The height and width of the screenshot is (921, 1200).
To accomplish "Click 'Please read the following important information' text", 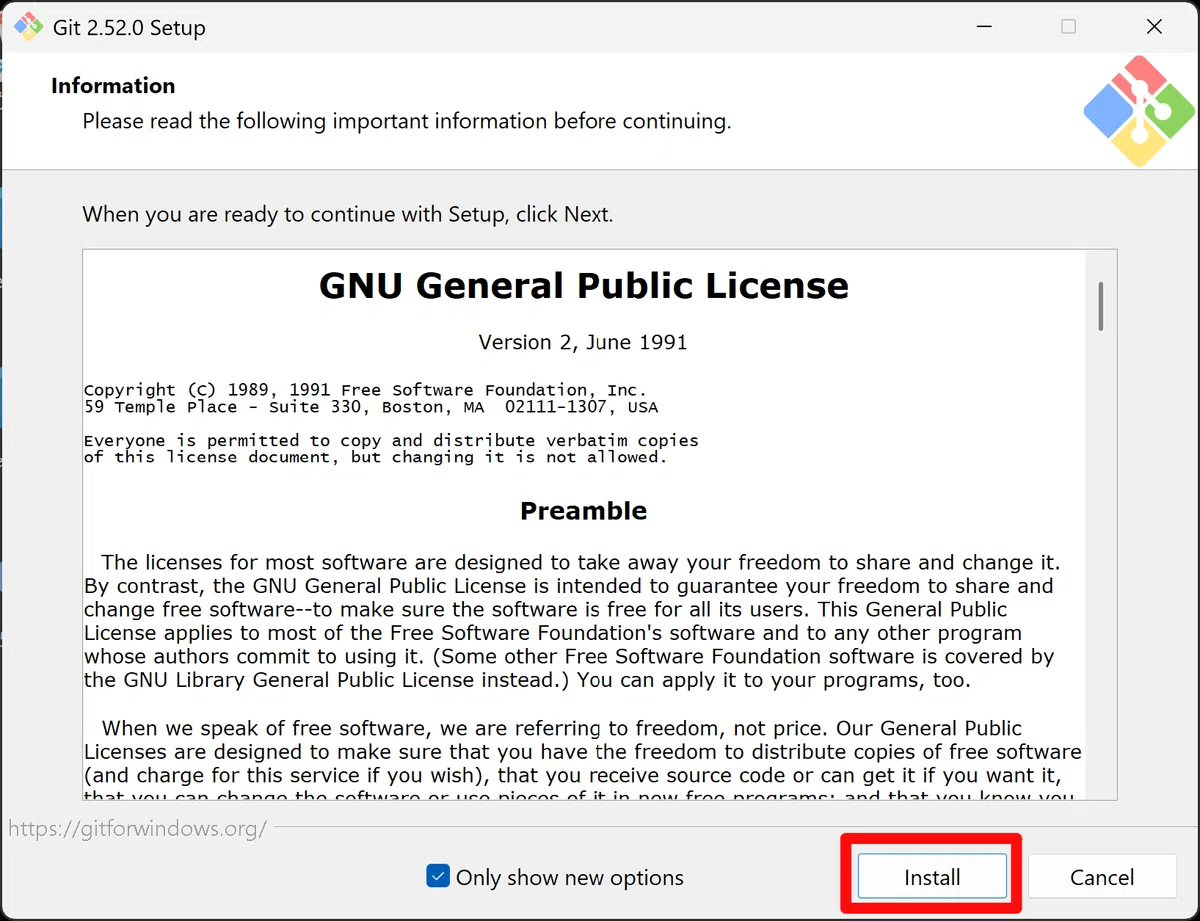I will tap(407, 121).
